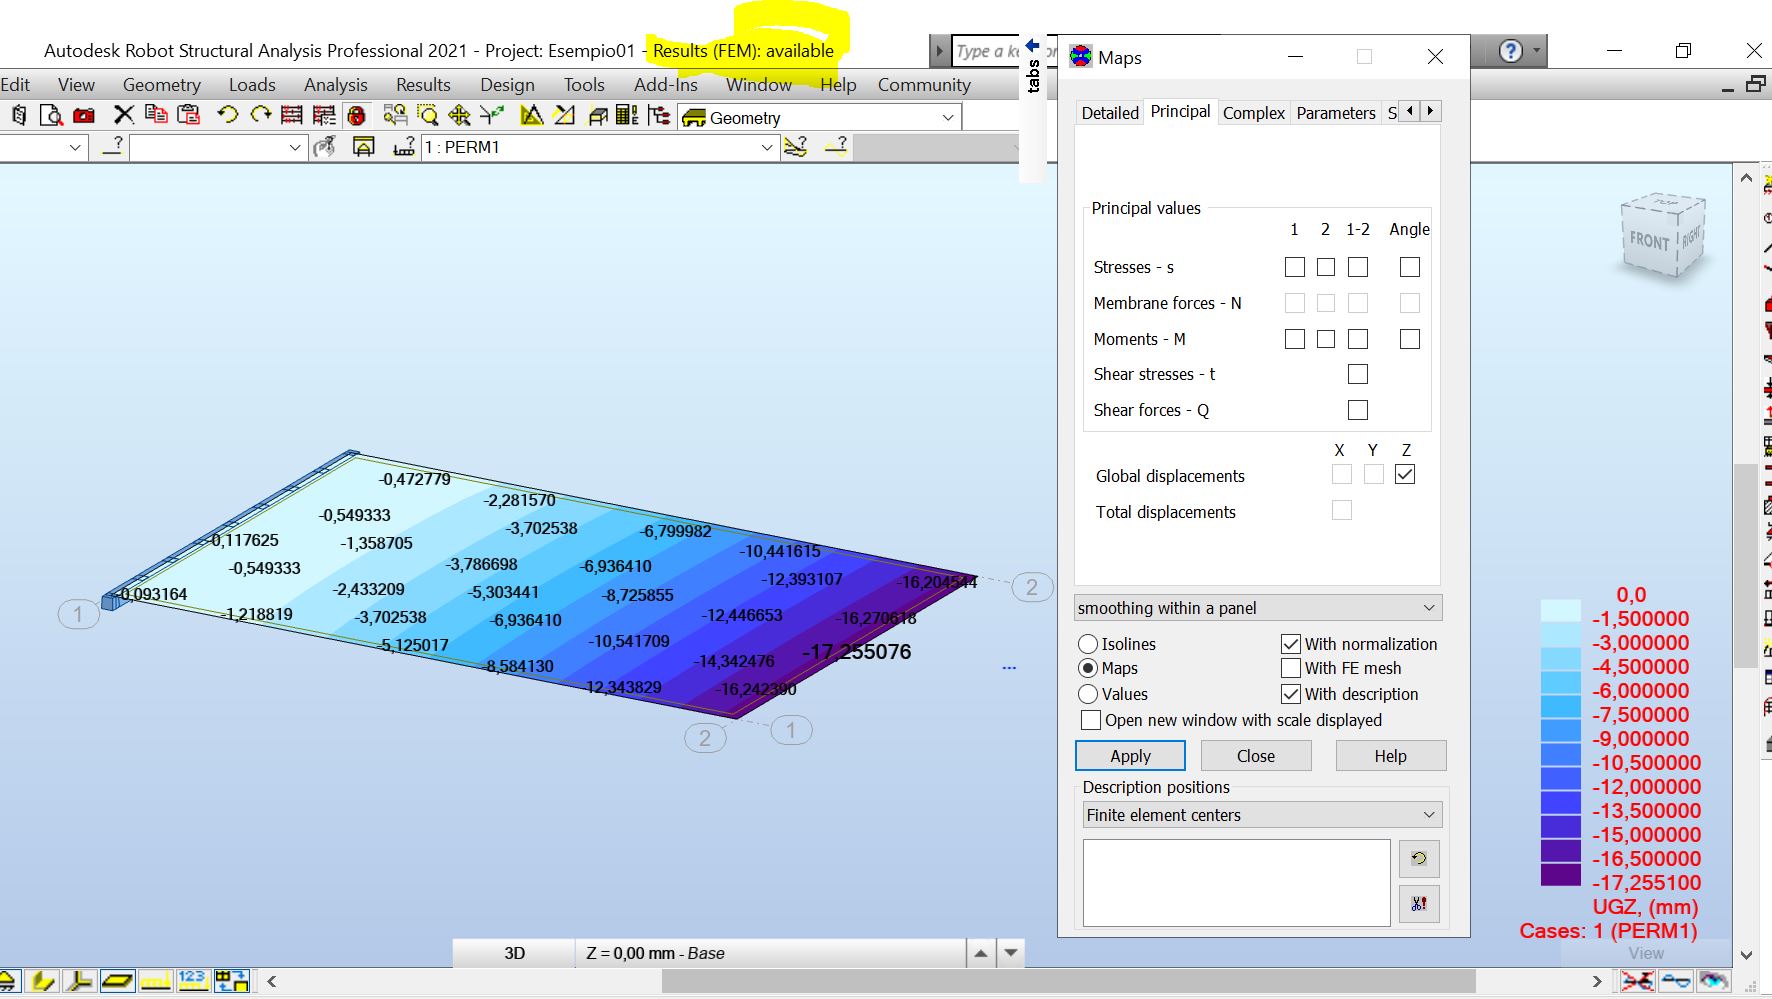The image size is (1772, 999).
Task: Open the Calculations tool with red padlock icon
Action: pos(357,116)
